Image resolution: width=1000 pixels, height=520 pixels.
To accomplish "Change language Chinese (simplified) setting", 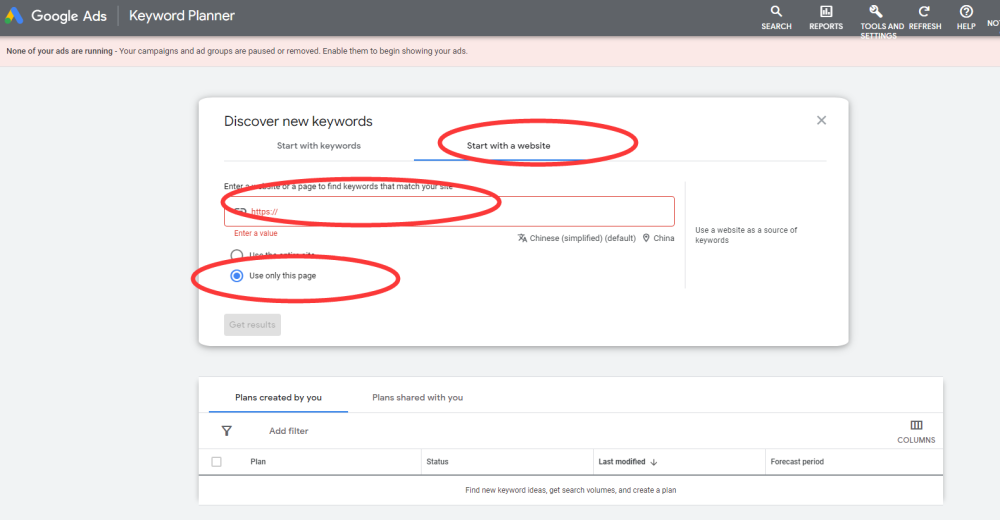I will [x=577, y=238].
